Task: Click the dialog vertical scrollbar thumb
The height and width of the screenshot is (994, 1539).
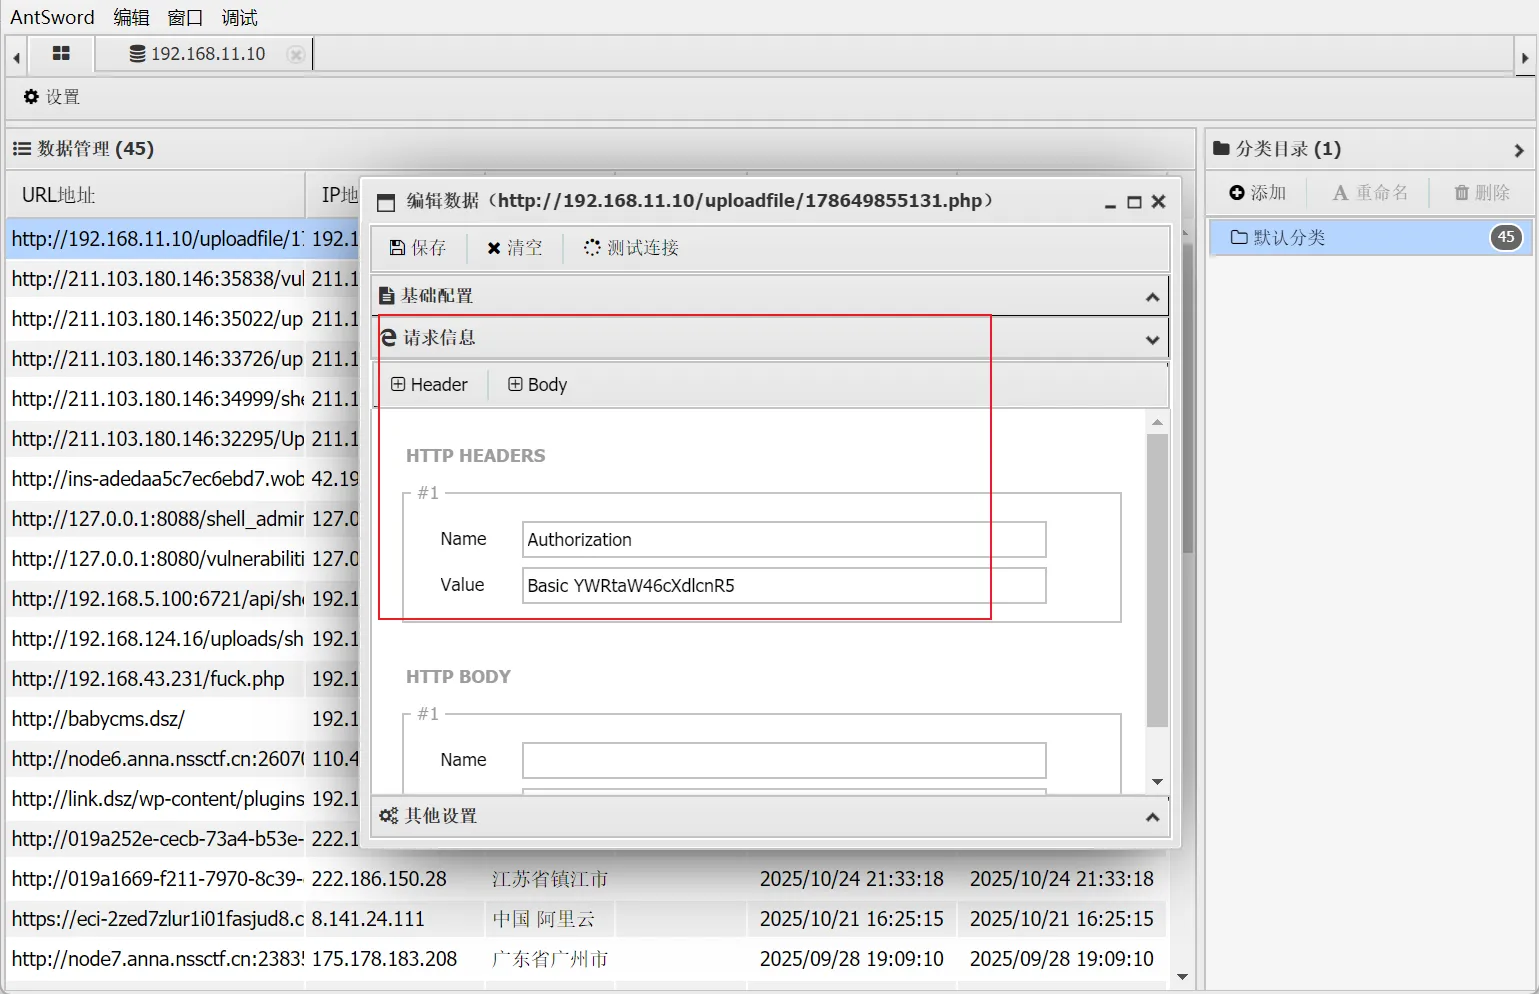Action: (1157, 581)
